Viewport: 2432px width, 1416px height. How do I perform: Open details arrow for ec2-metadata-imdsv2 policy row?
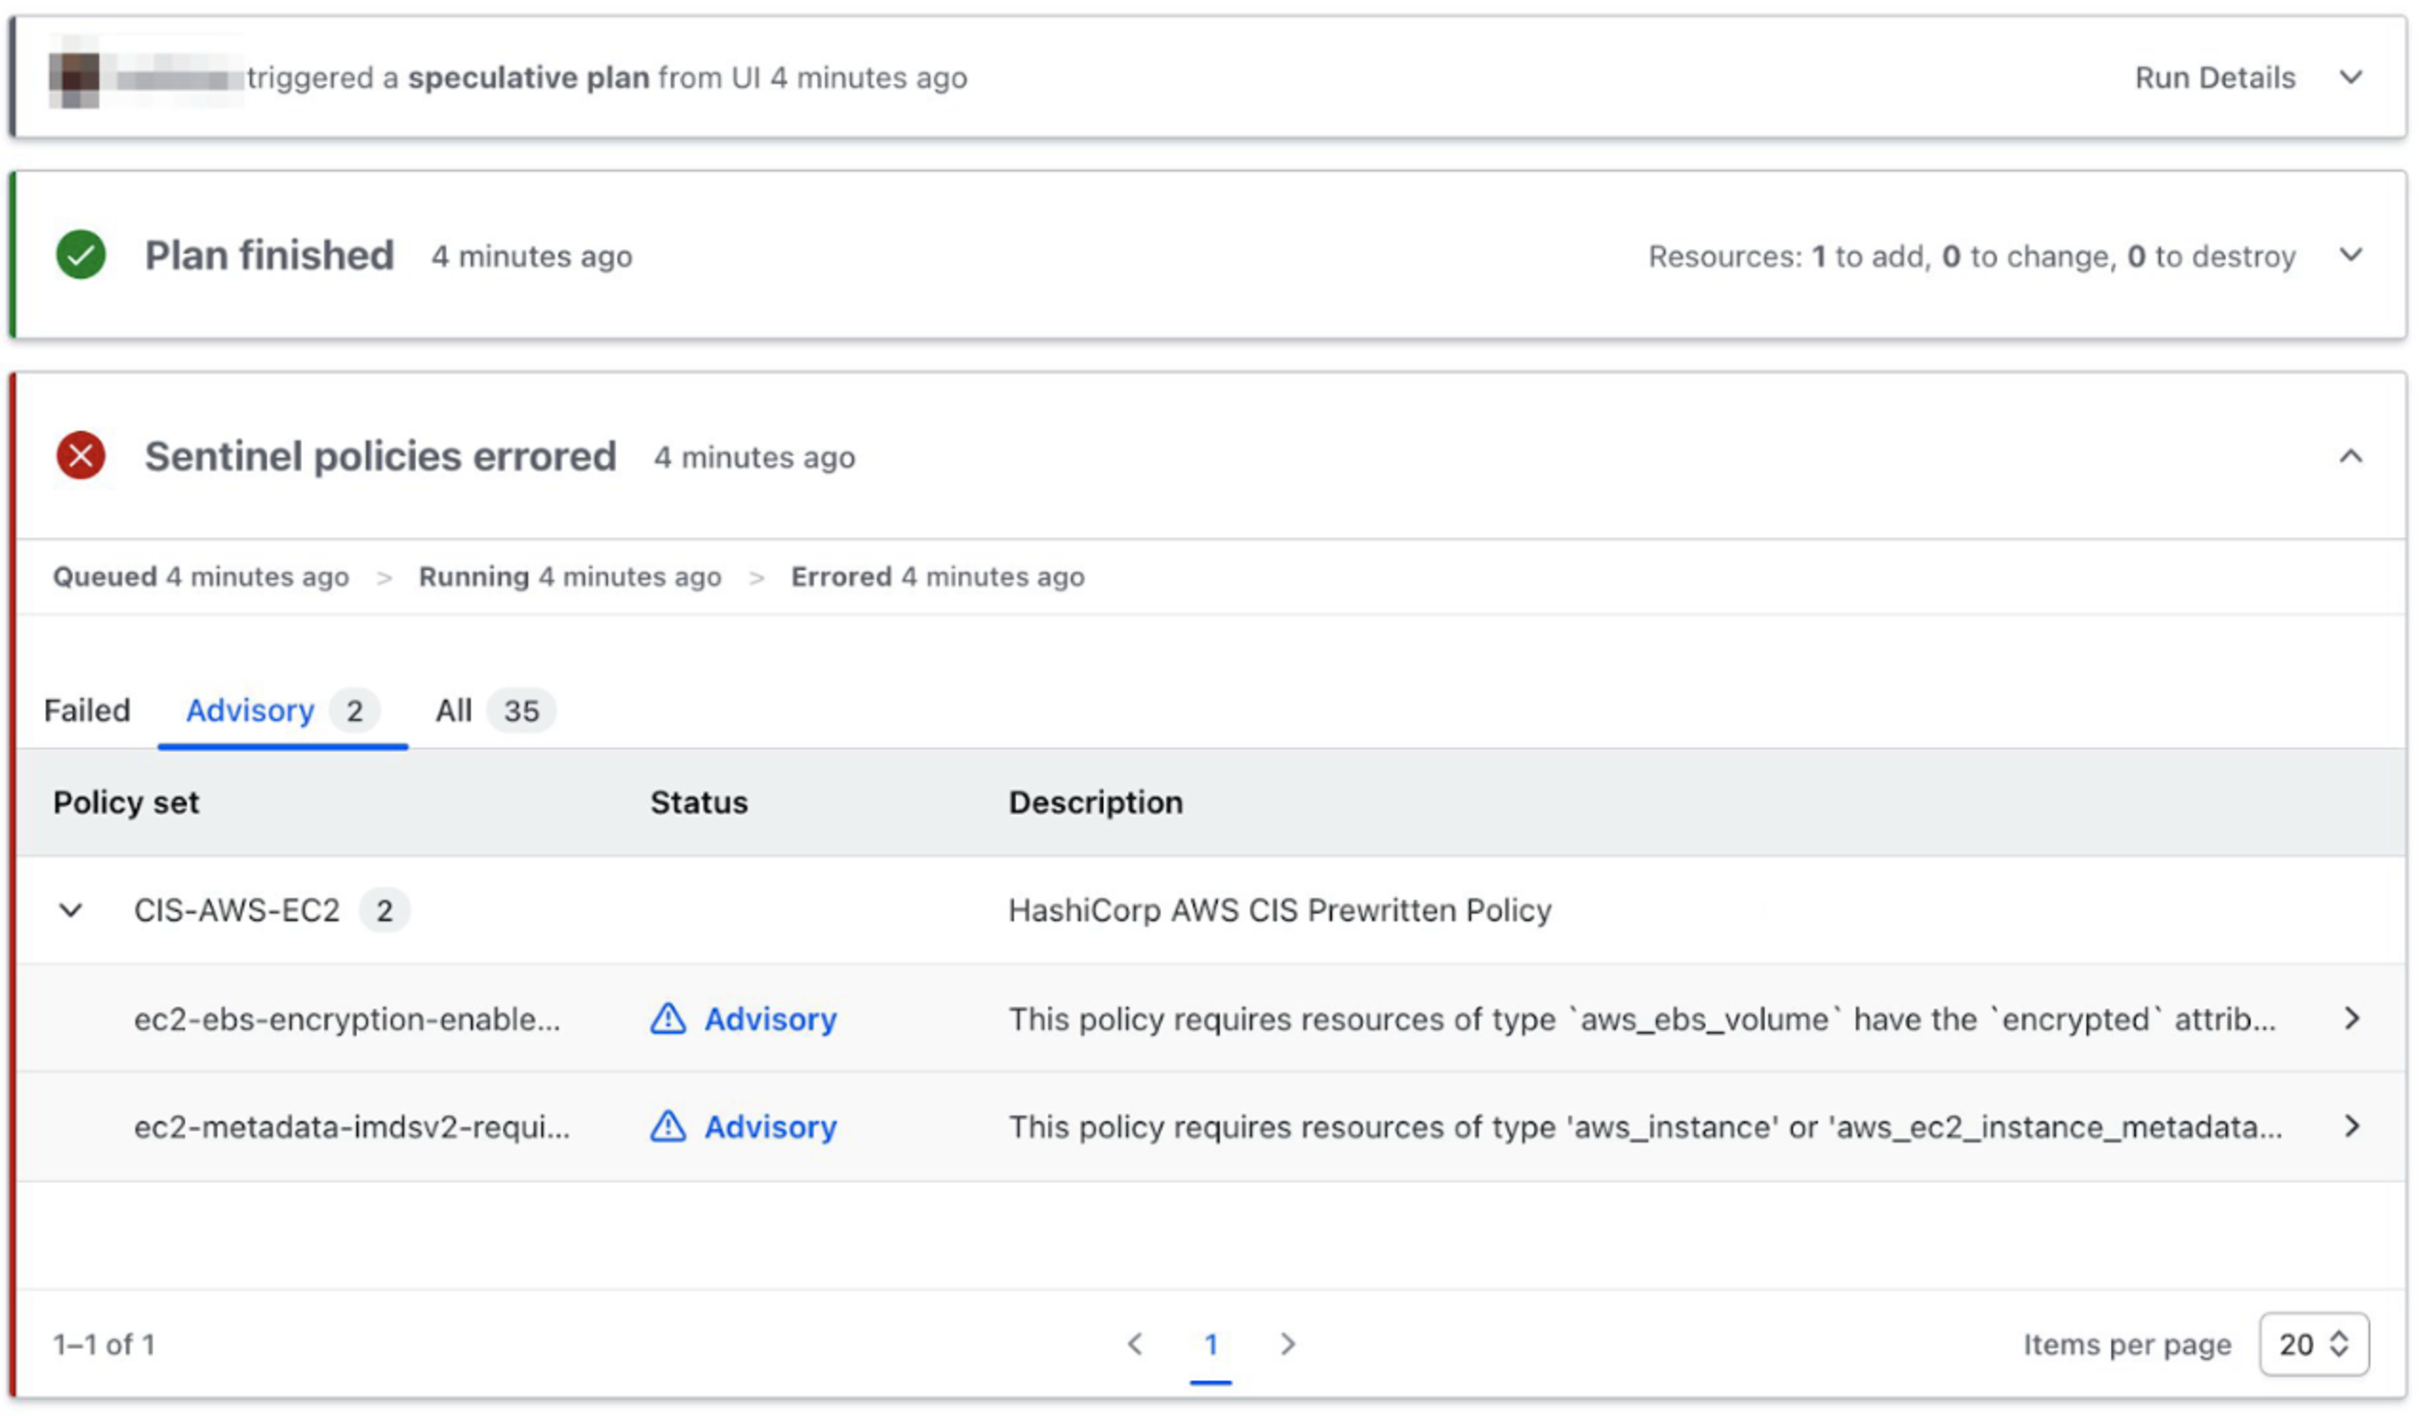pos(2352,1127)
